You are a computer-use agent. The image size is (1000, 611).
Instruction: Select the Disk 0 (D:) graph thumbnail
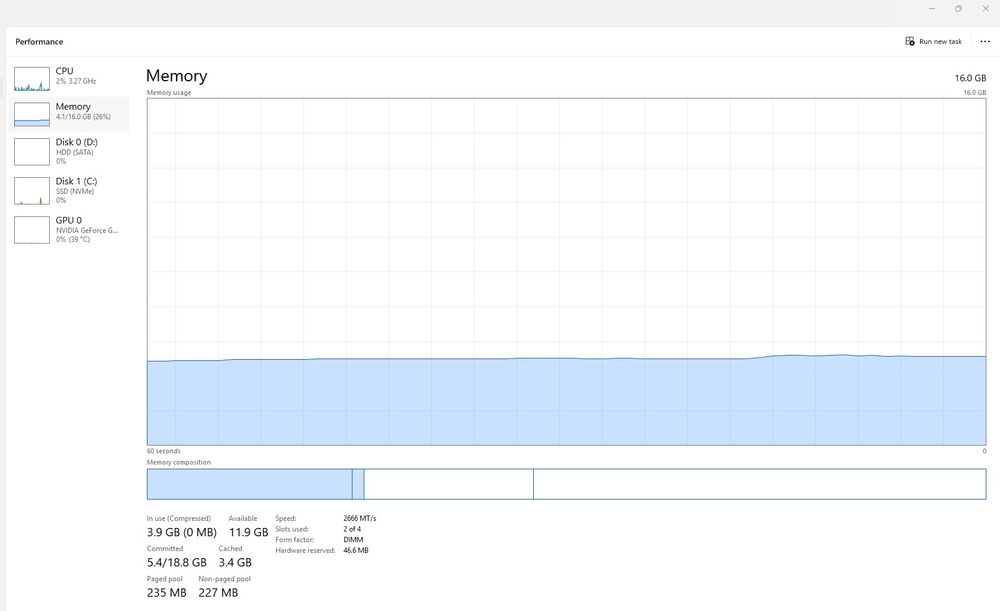[x=32, y=152]
